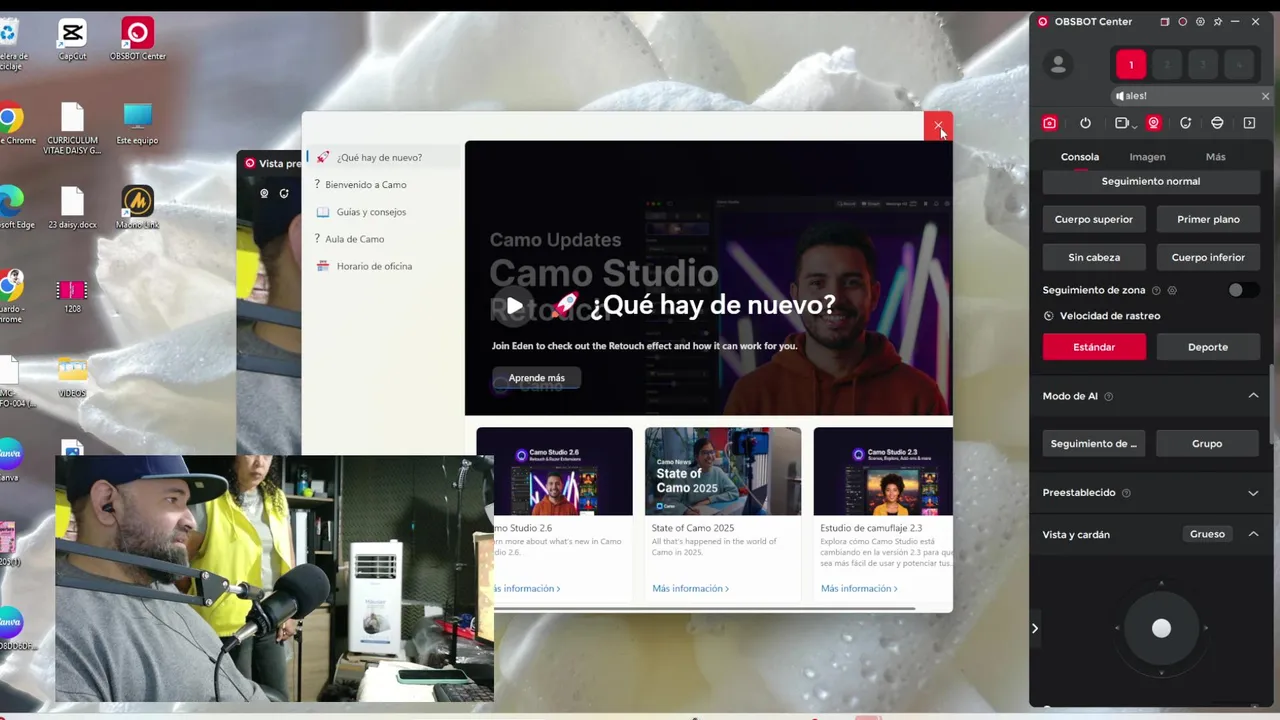This screenshot has height=720, width=1280.
Task: Open Horario de oficina in Camo sidebar
Action: tap(383, 266)
